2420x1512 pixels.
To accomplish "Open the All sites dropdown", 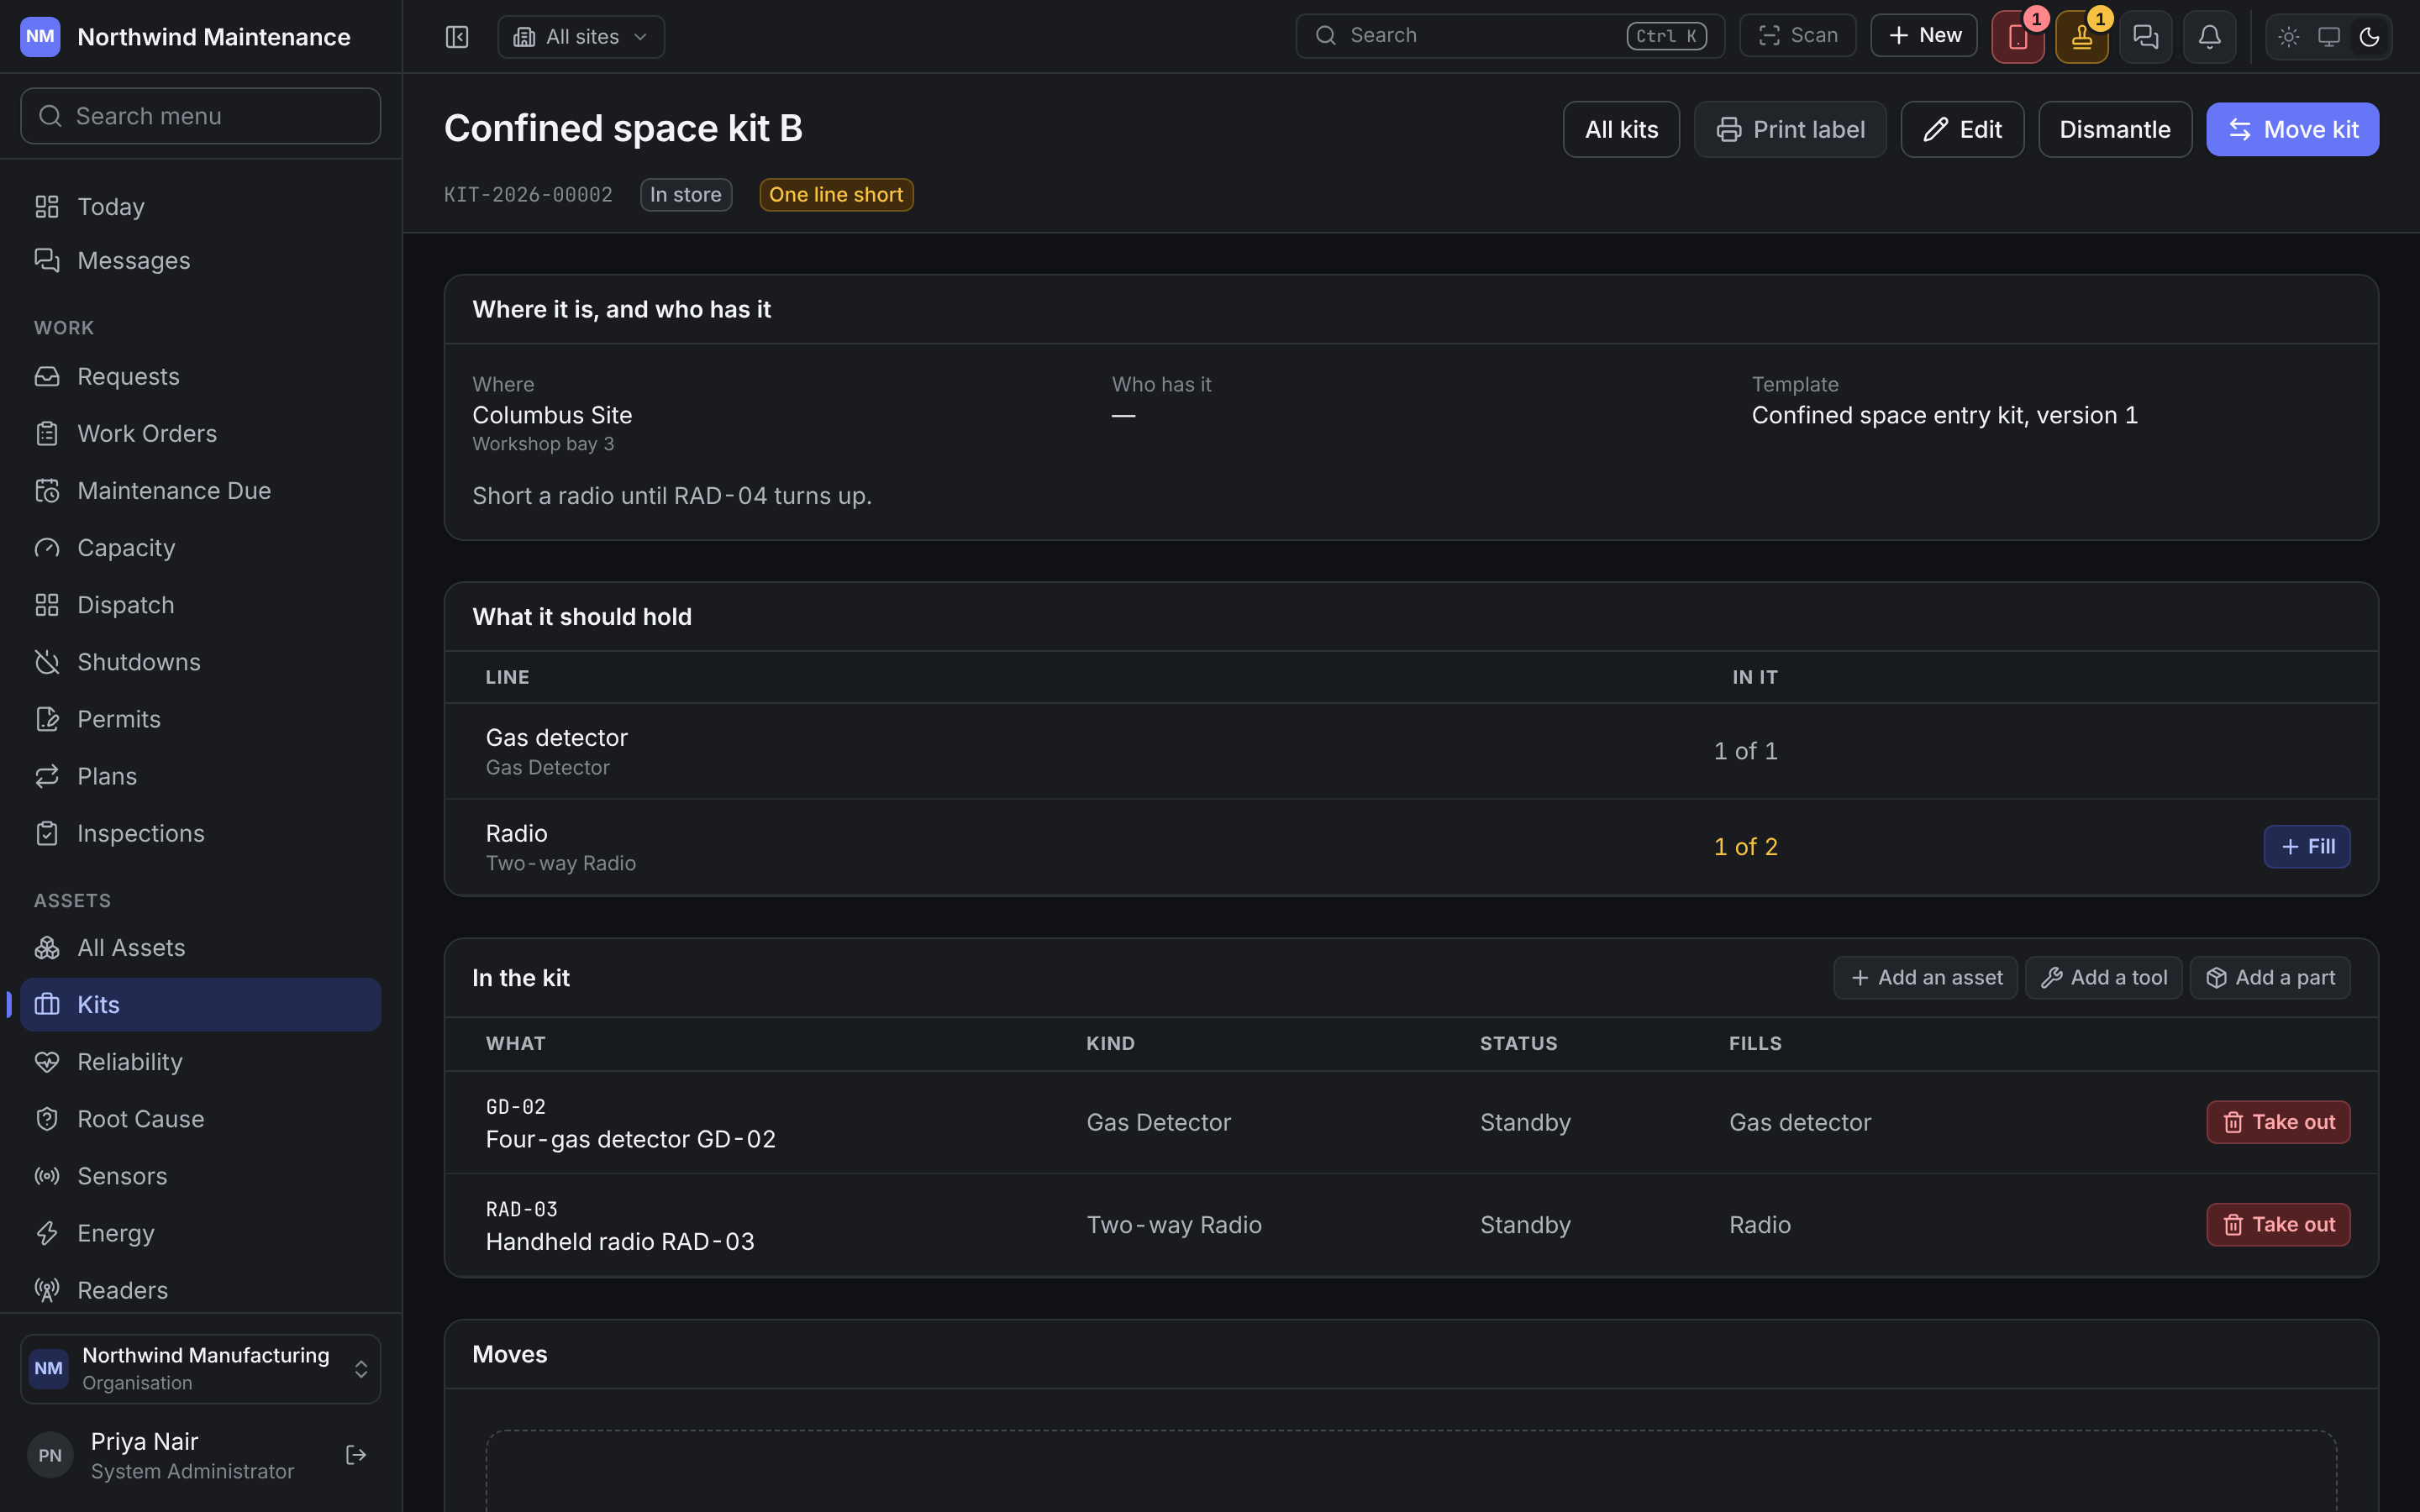I will pyautogui.click(x=581, y=37).
